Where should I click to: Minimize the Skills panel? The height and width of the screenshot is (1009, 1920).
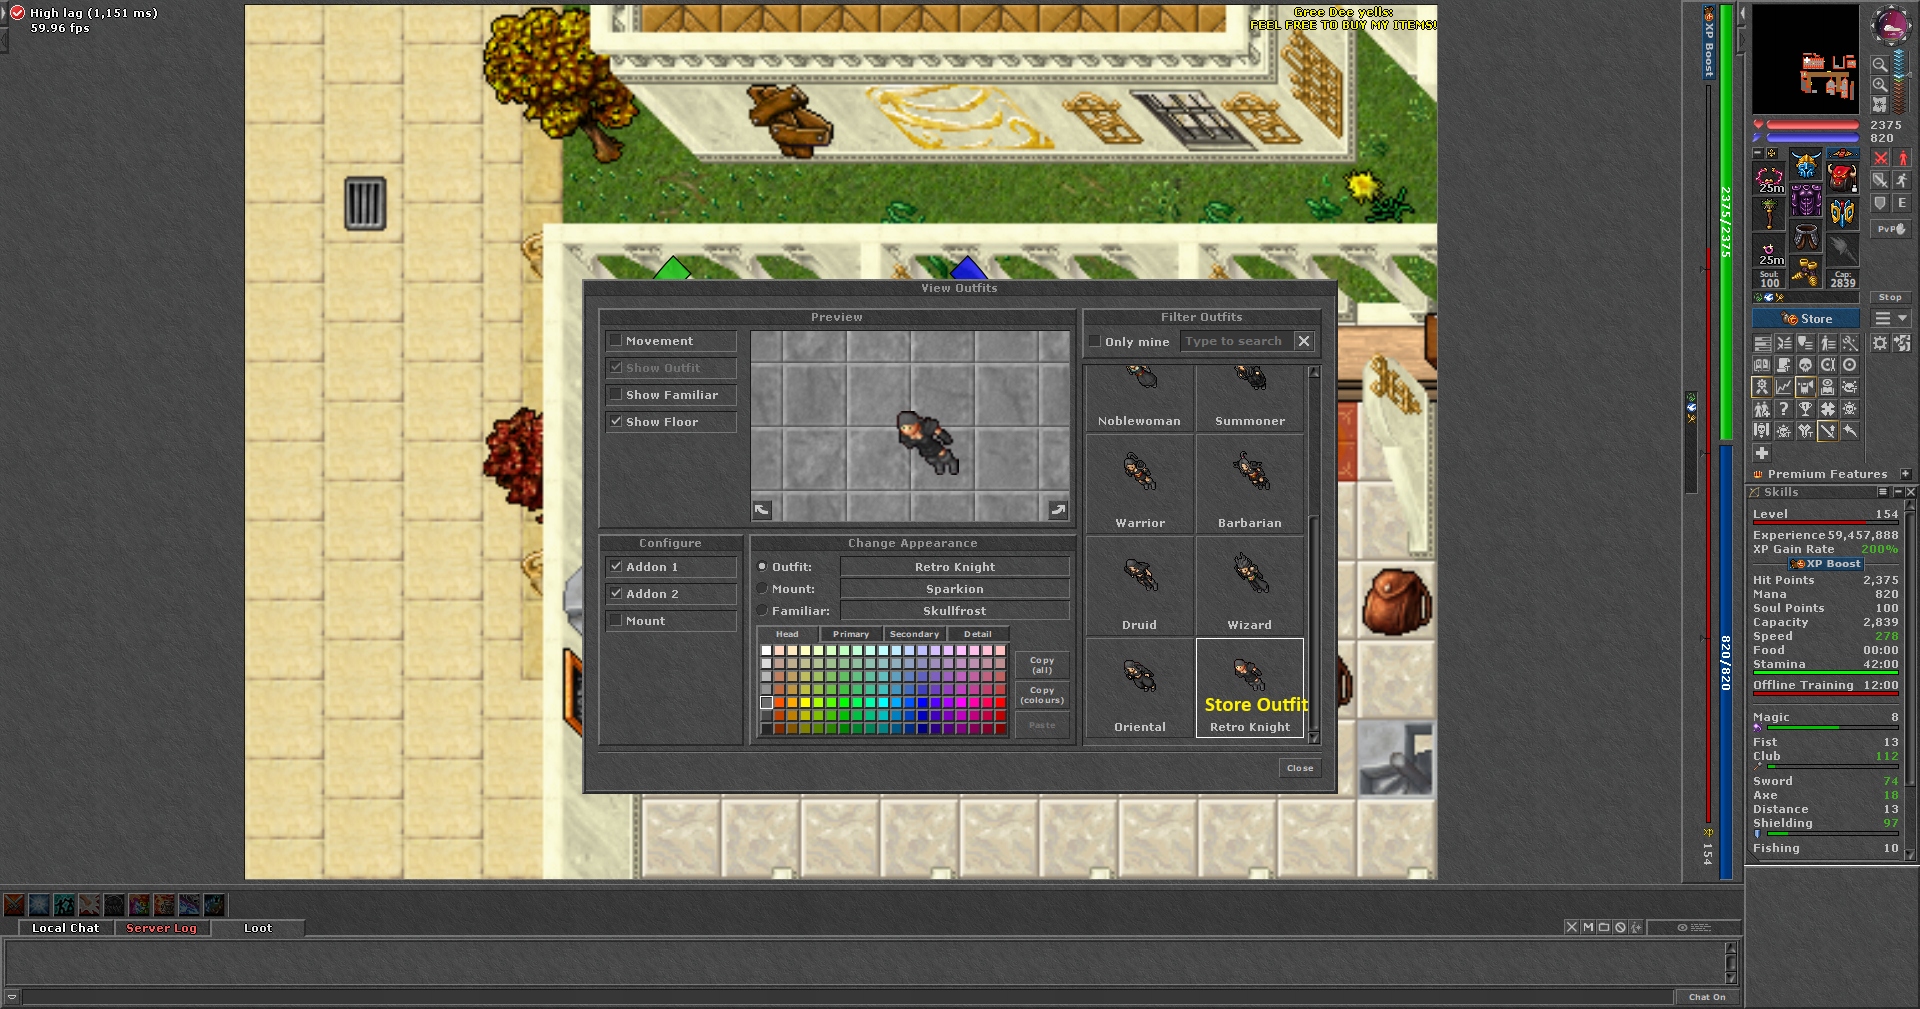1897,492
